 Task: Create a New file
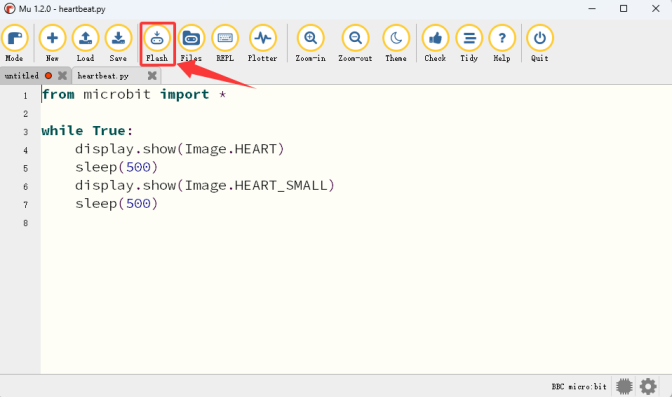[x=52, y=43]
